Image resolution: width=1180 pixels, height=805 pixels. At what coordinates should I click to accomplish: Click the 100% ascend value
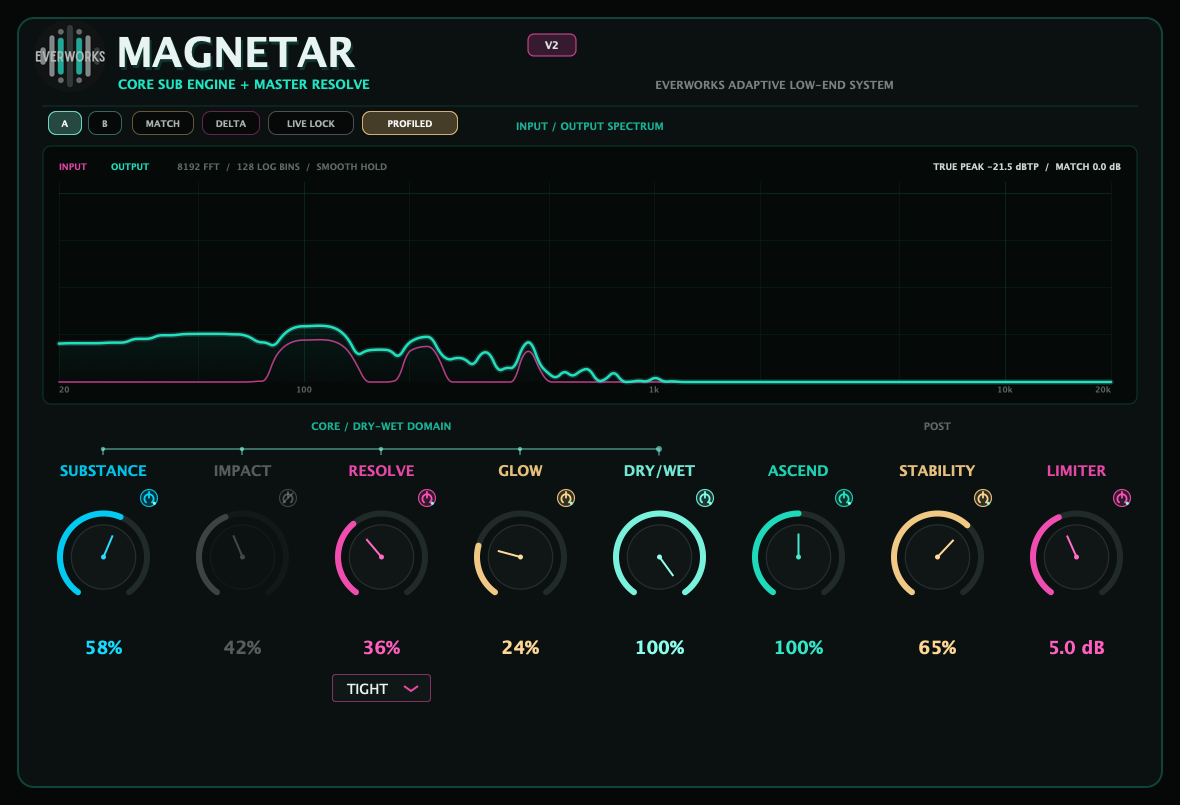[798, 648]
